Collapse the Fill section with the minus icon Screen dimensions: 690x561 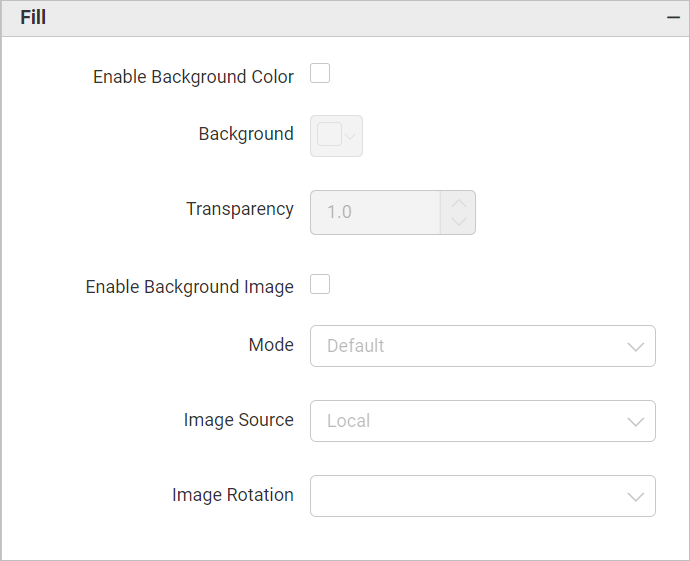click(x=673, y=18)
